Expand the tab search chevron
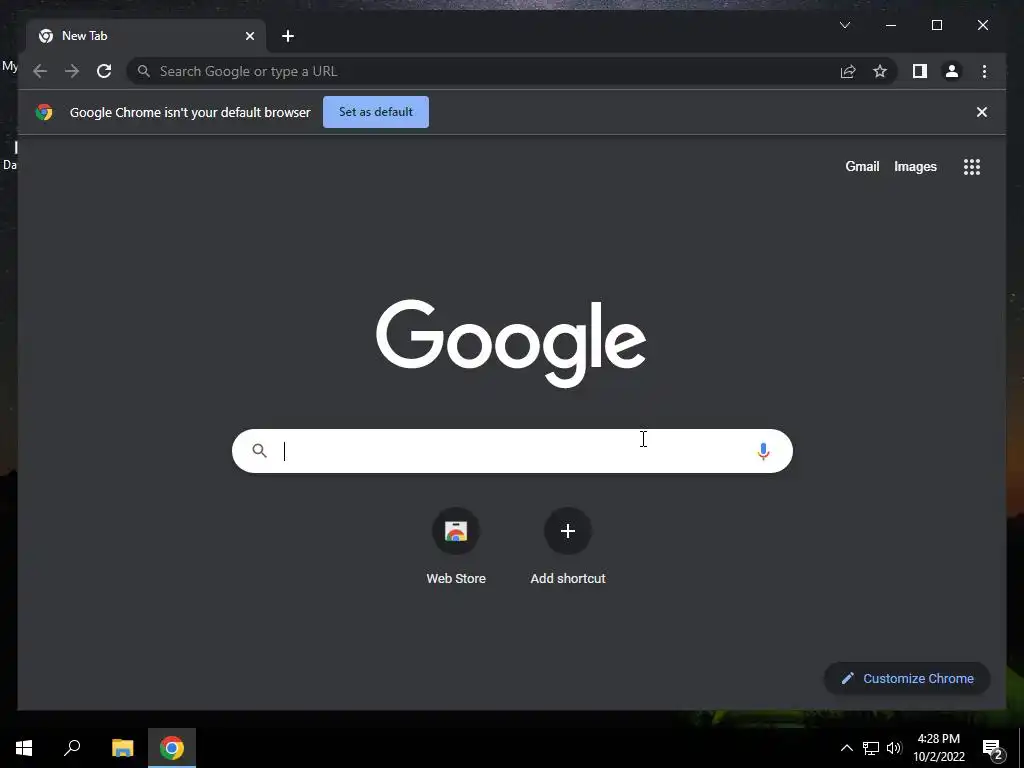This screenshot has height=768, width=1024. [844, 25]
